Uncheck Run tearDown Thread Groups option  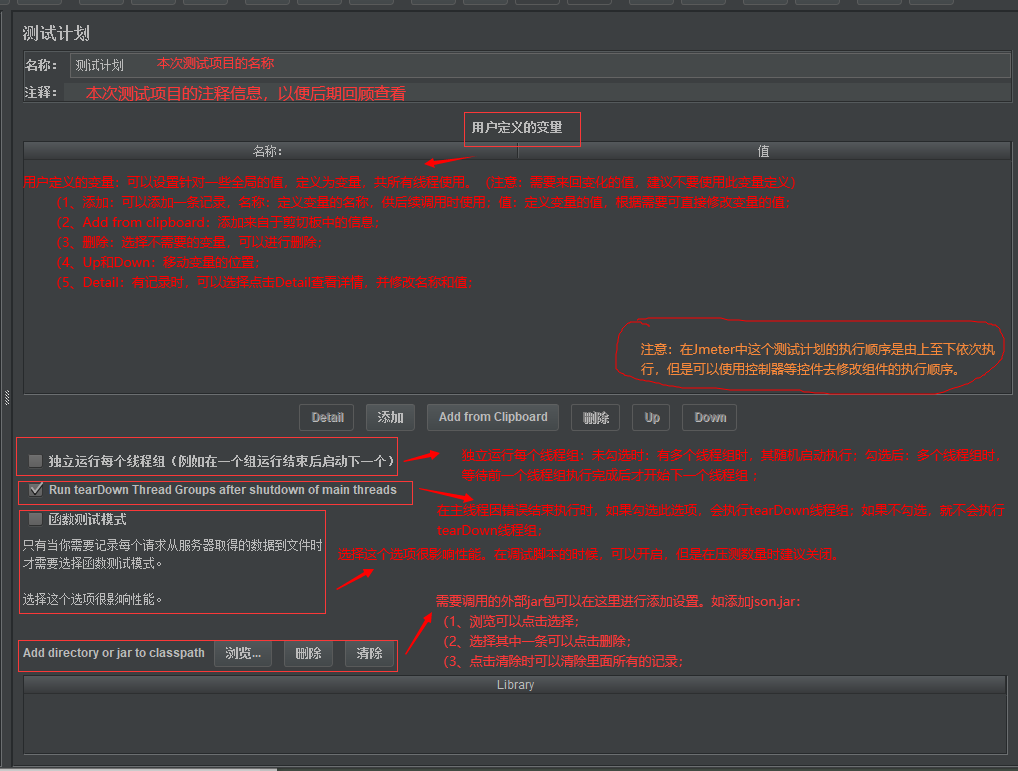[36, 489]
